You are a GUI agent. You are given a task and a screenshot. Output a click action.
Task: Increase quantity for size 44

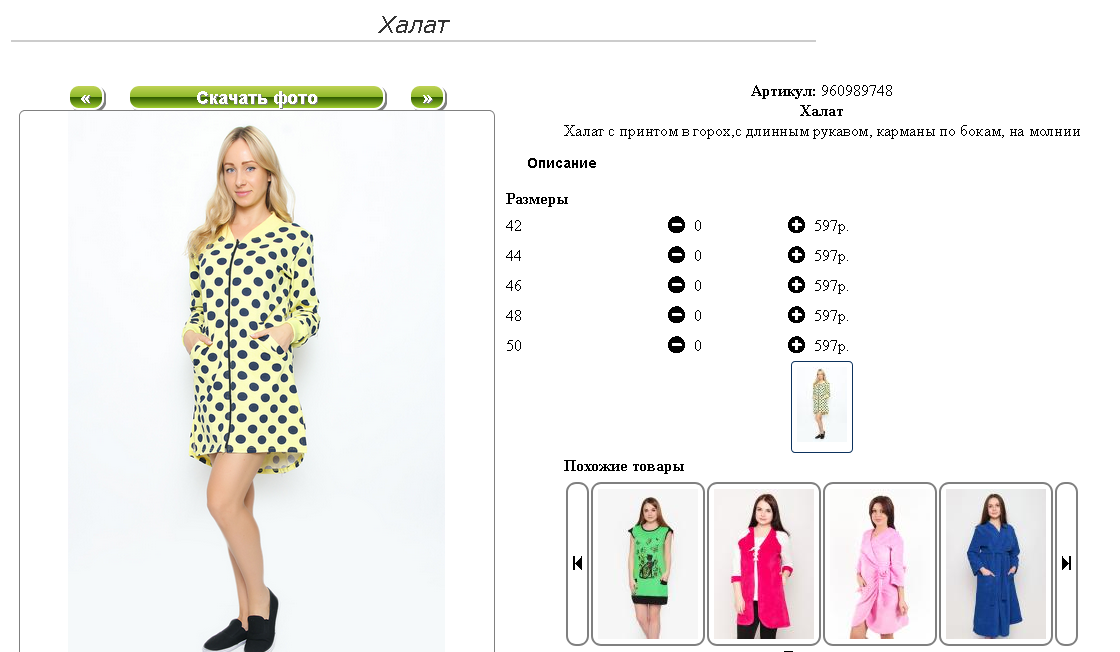tap(796, 255)
